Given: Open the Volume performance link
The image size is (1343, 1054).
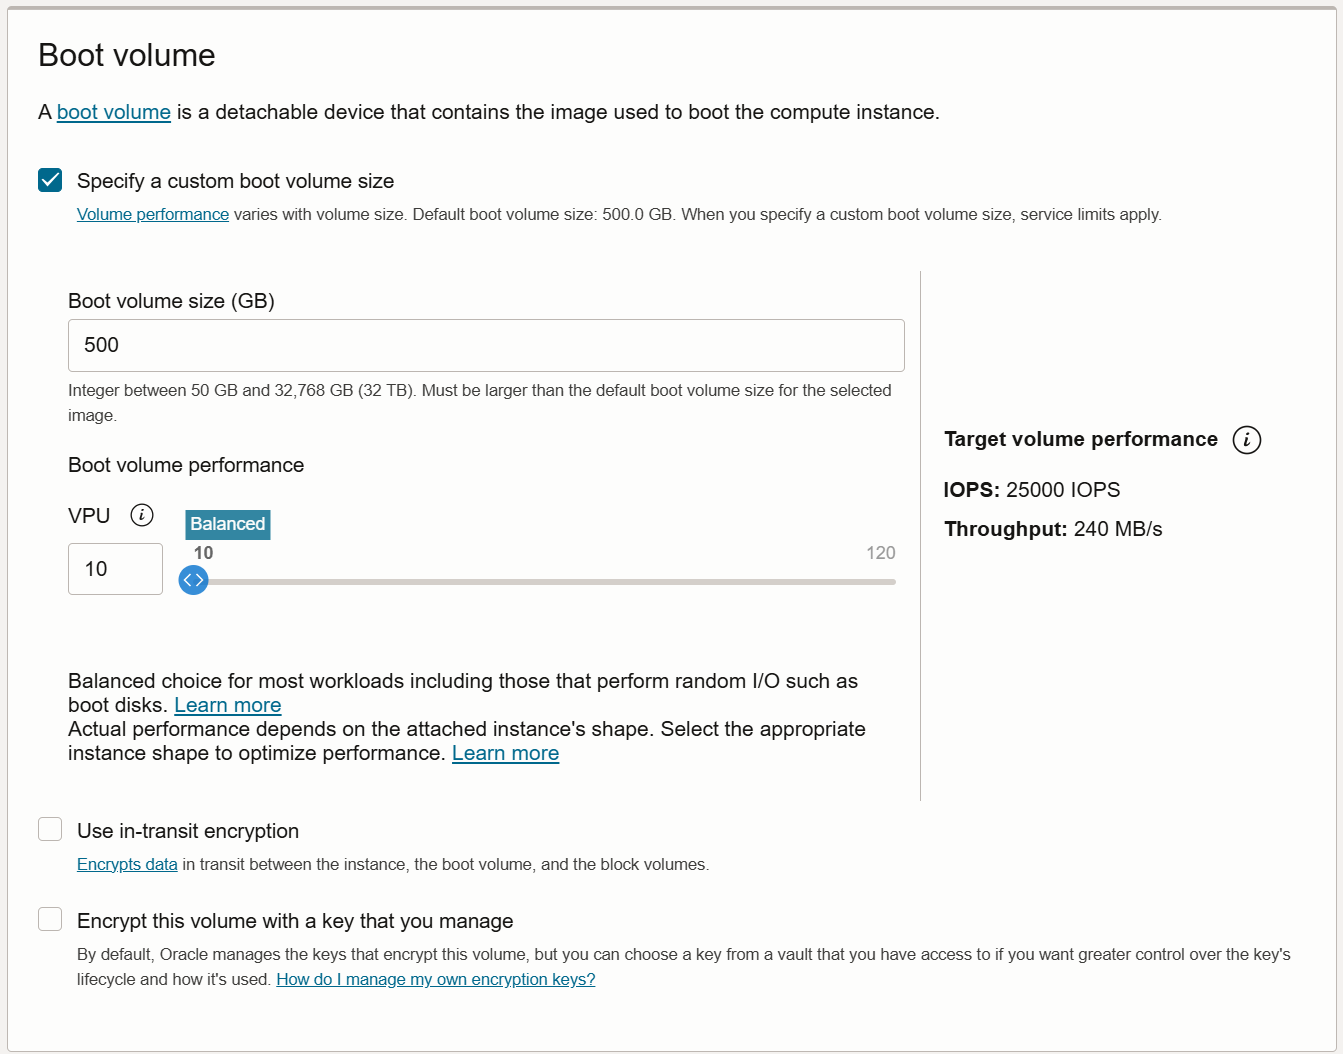Looking at the screenshot, I should pos(153,214).
